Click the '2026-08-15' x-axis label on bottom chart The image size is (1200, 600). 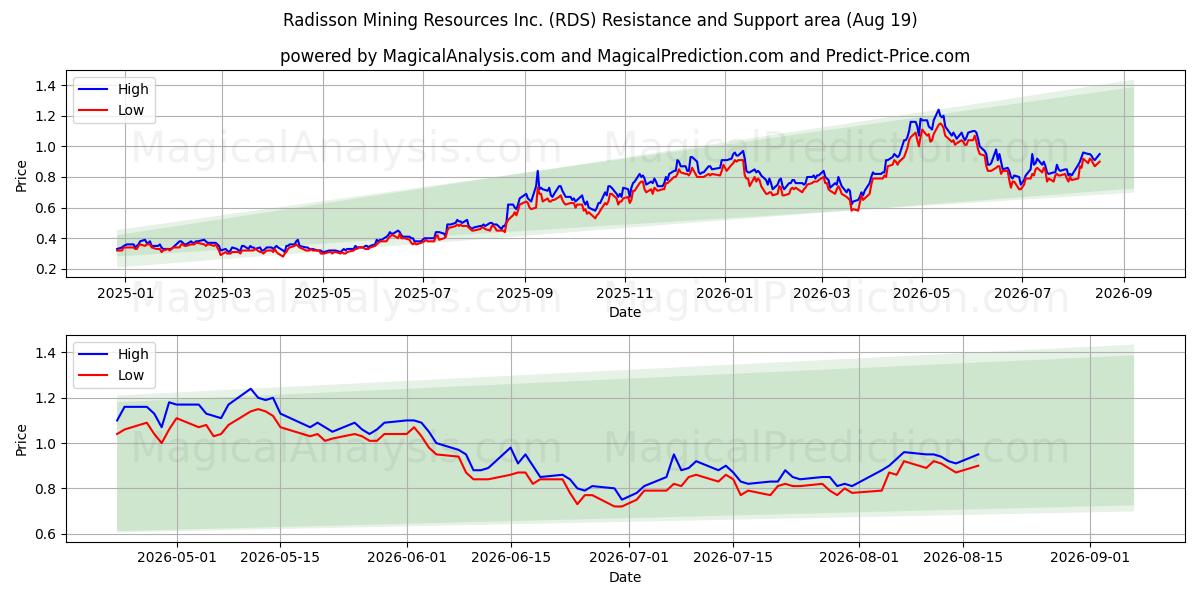(x=964, y=559)
